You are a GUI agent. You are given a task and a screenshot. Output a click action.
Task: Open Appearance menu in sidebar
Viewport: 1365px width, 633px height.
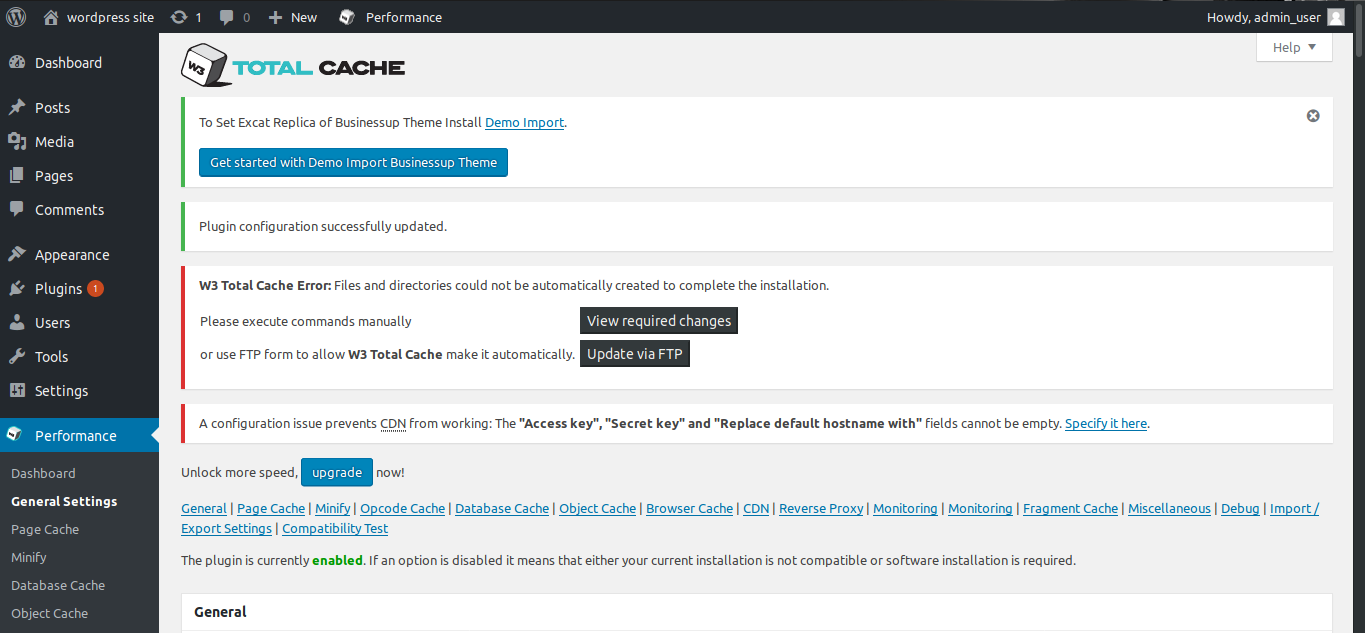pos(71,255)
